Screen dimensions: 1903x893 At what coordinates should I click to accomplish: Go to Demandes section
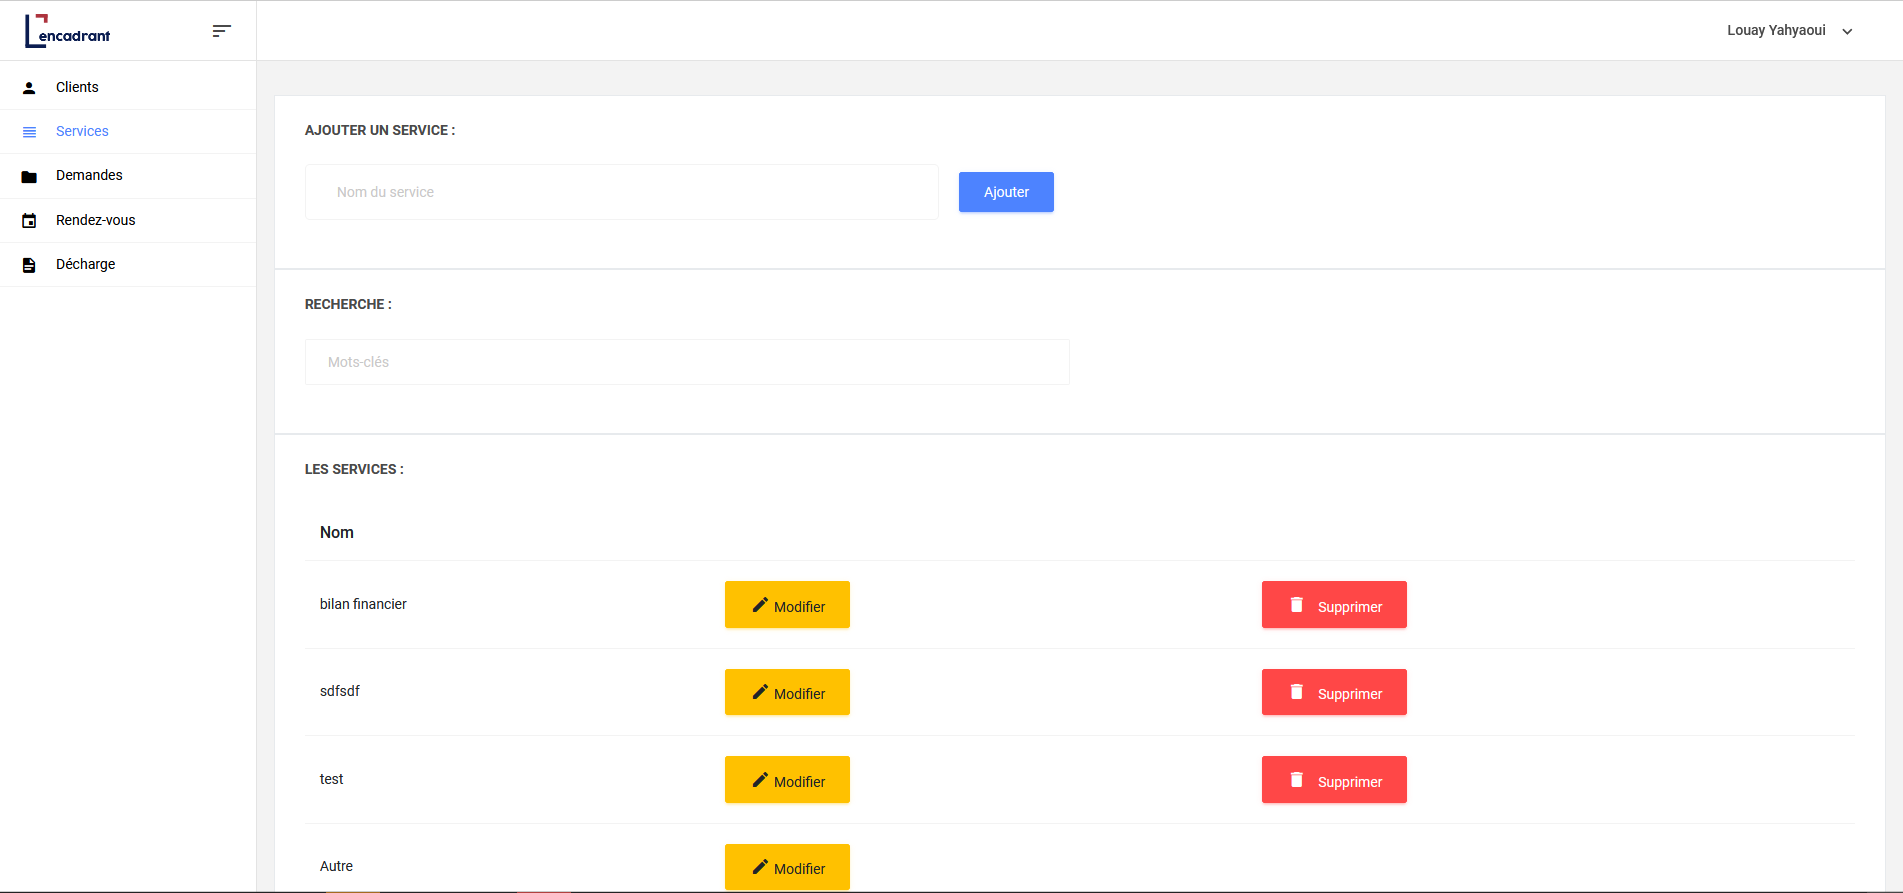(128, 175)
